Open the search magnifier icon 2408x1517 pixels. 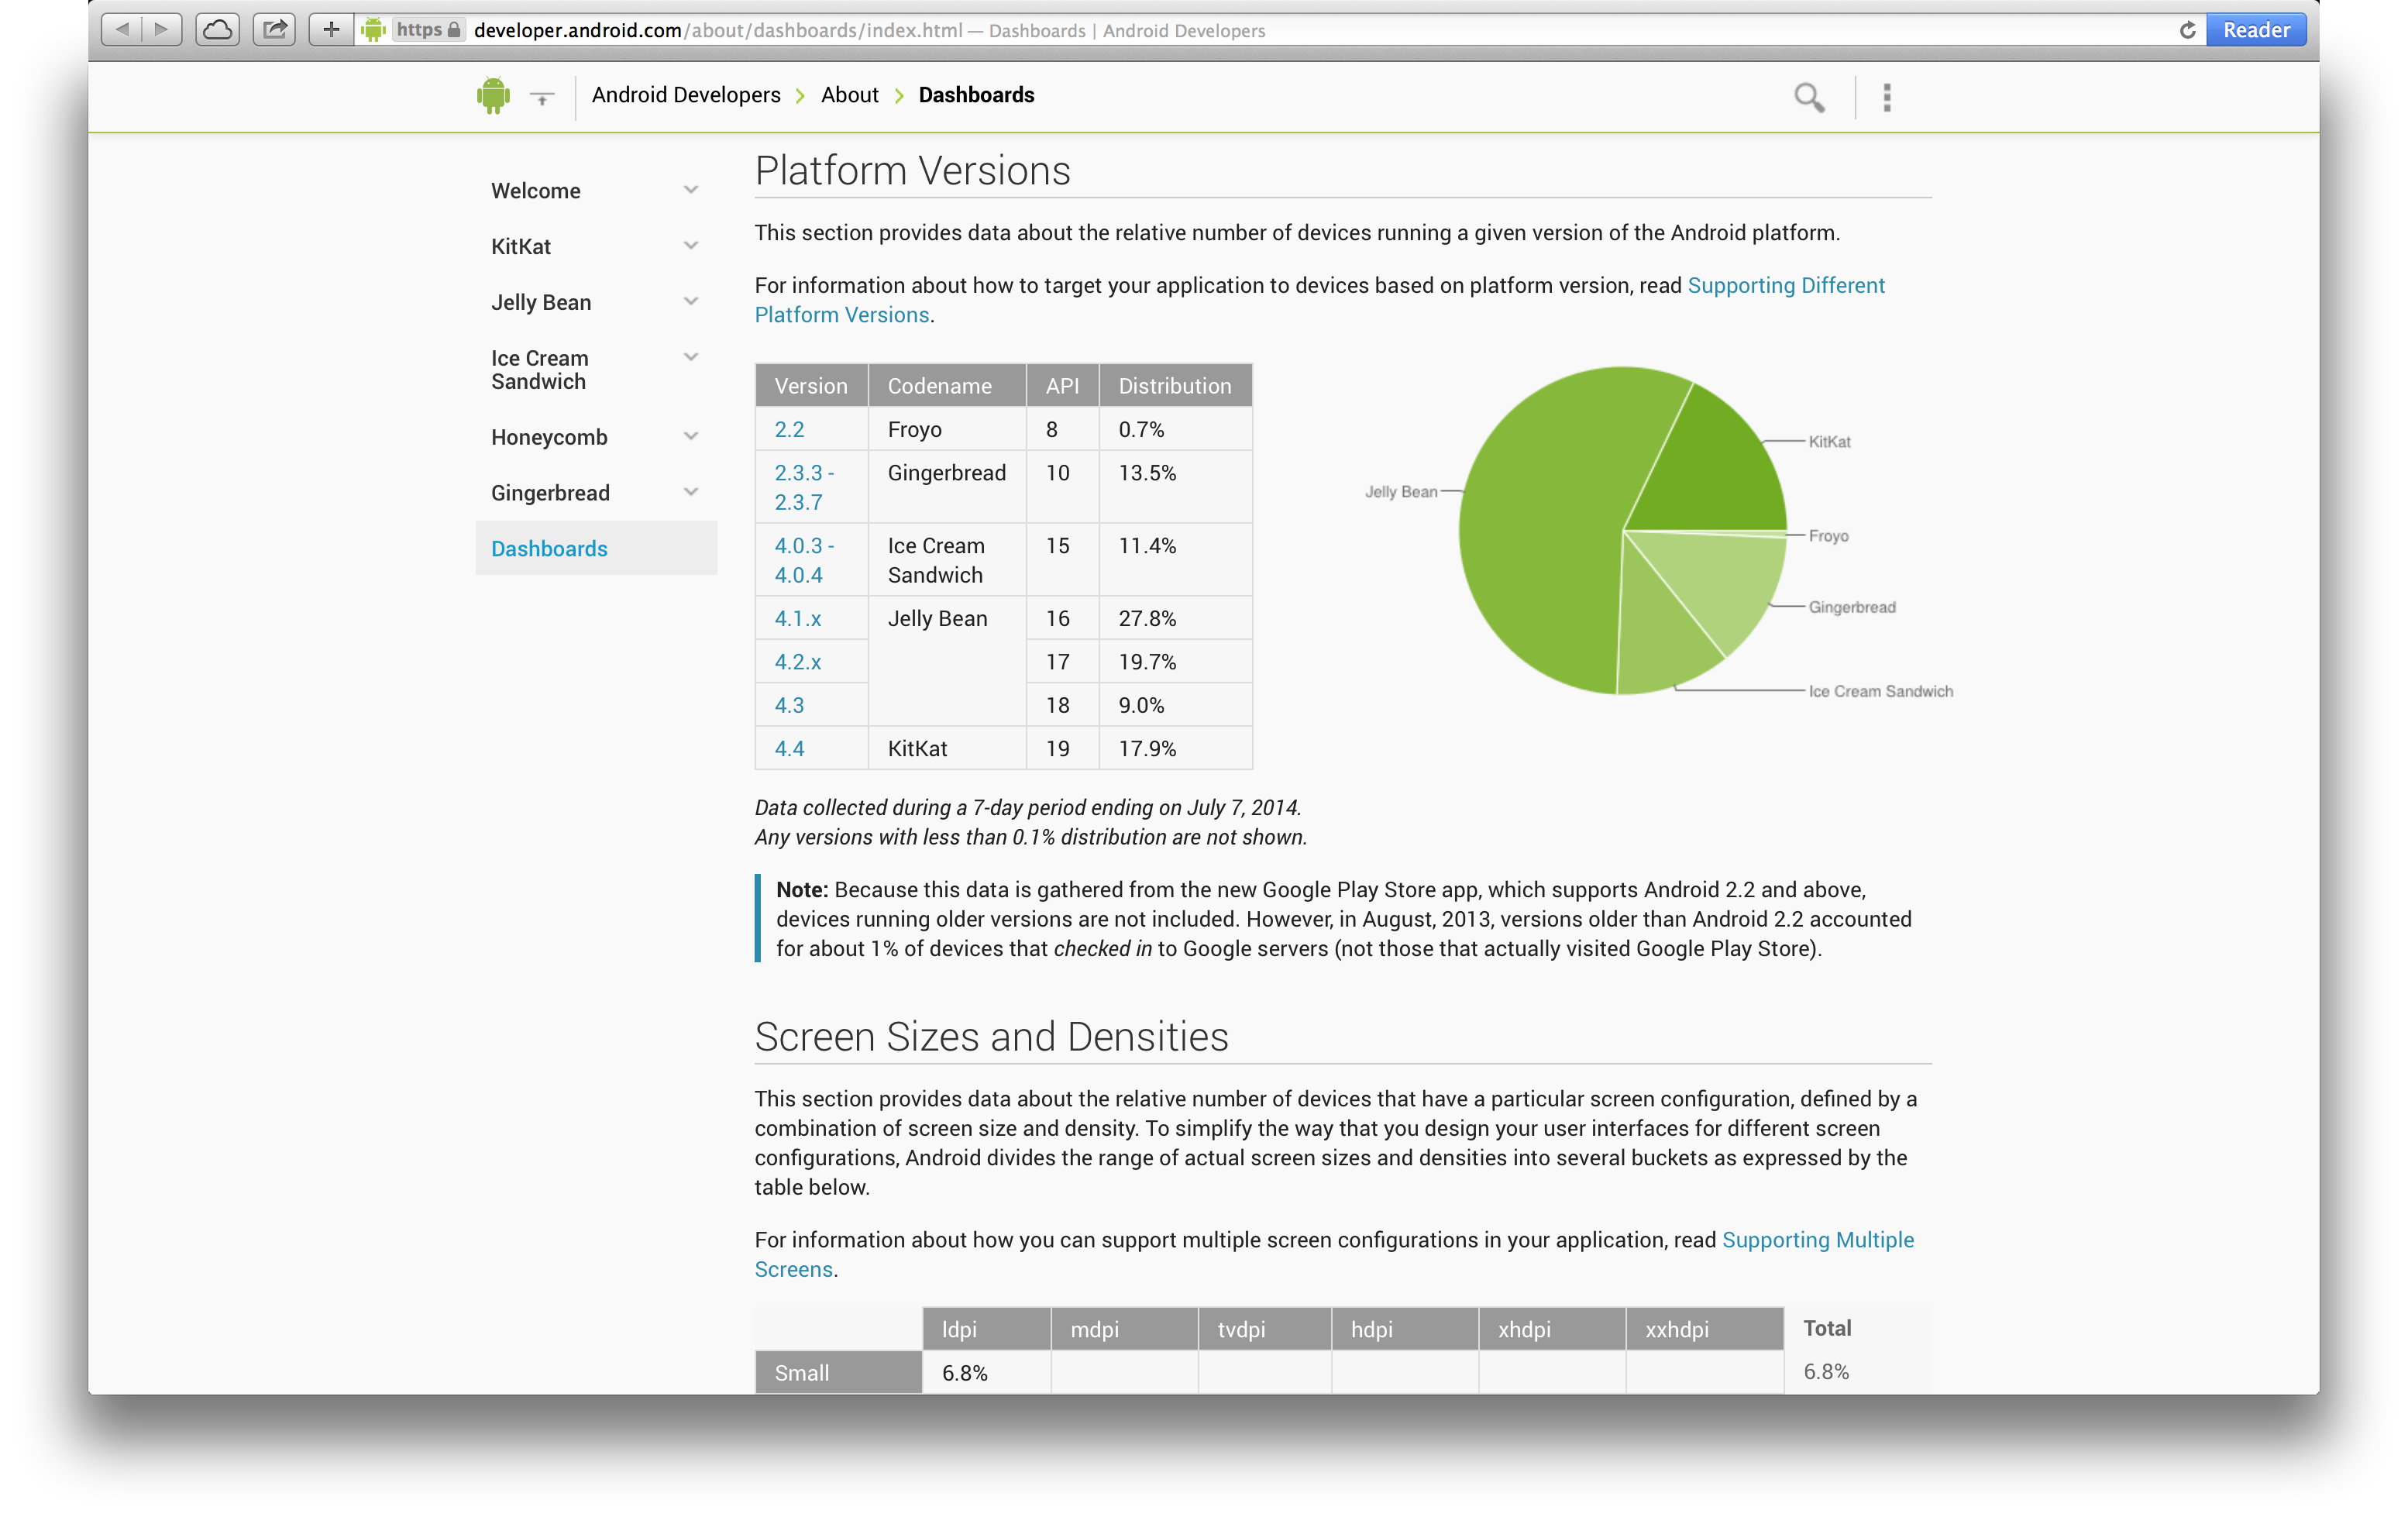(1809, 97)
